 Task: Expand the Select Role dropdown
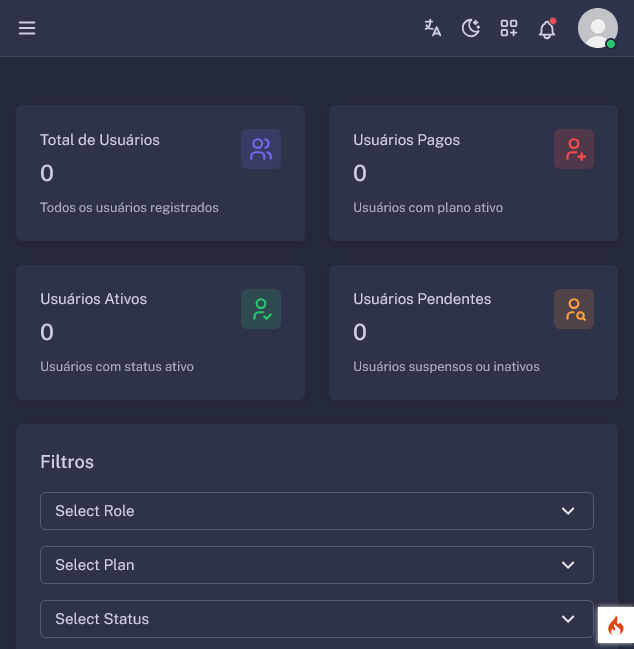316,511
